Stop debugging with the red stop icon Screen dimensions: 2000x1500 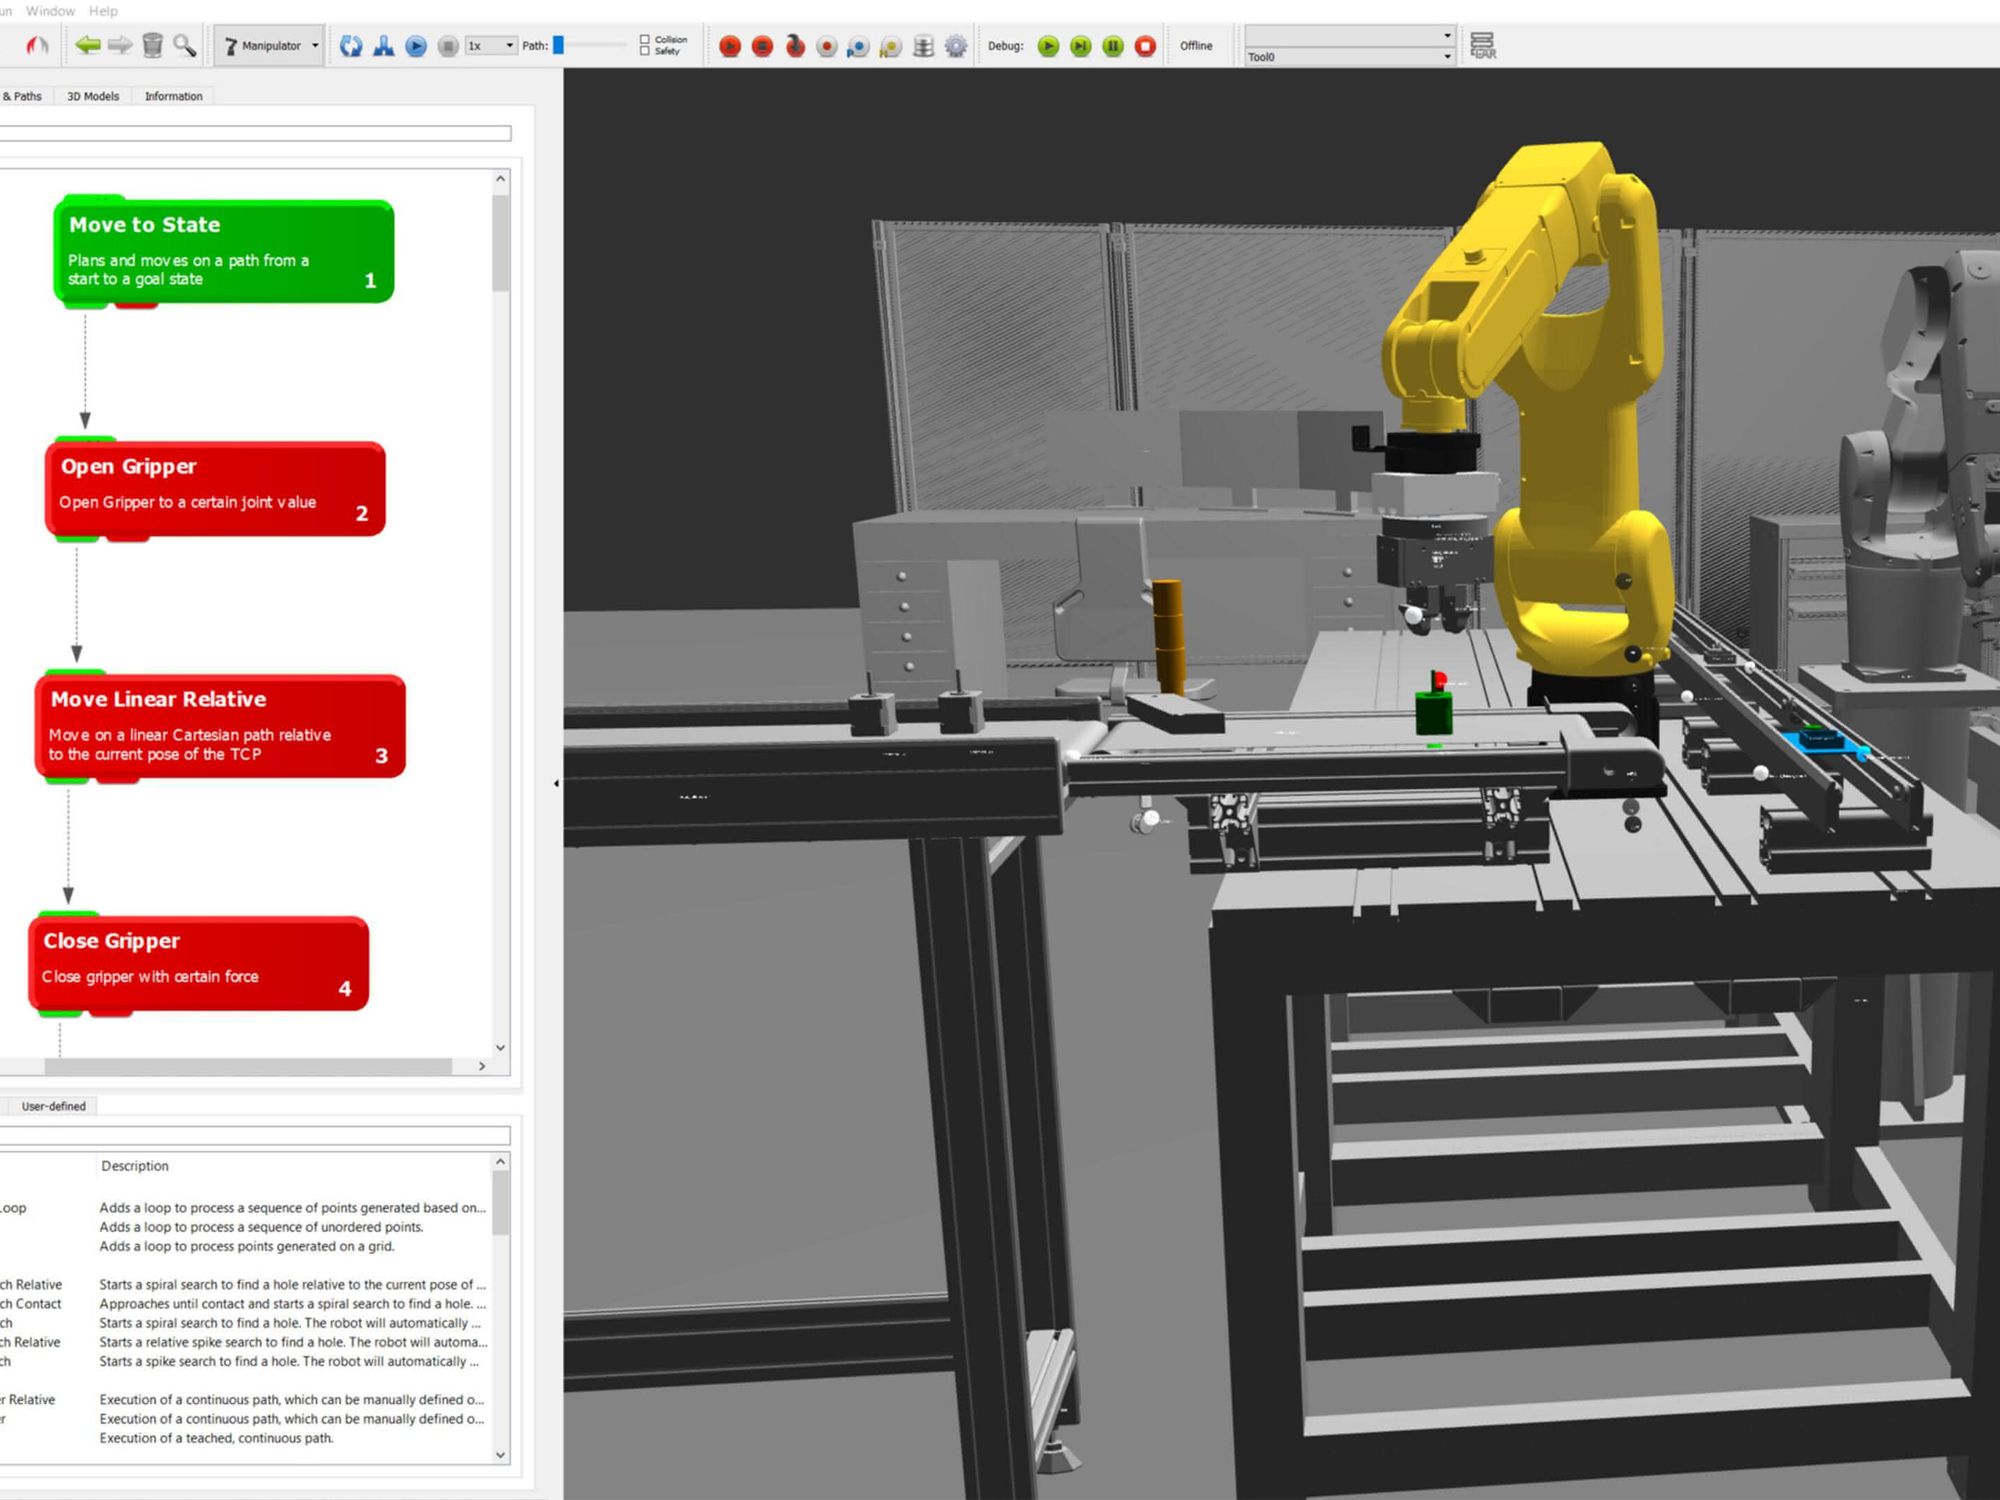(1146, 46)
